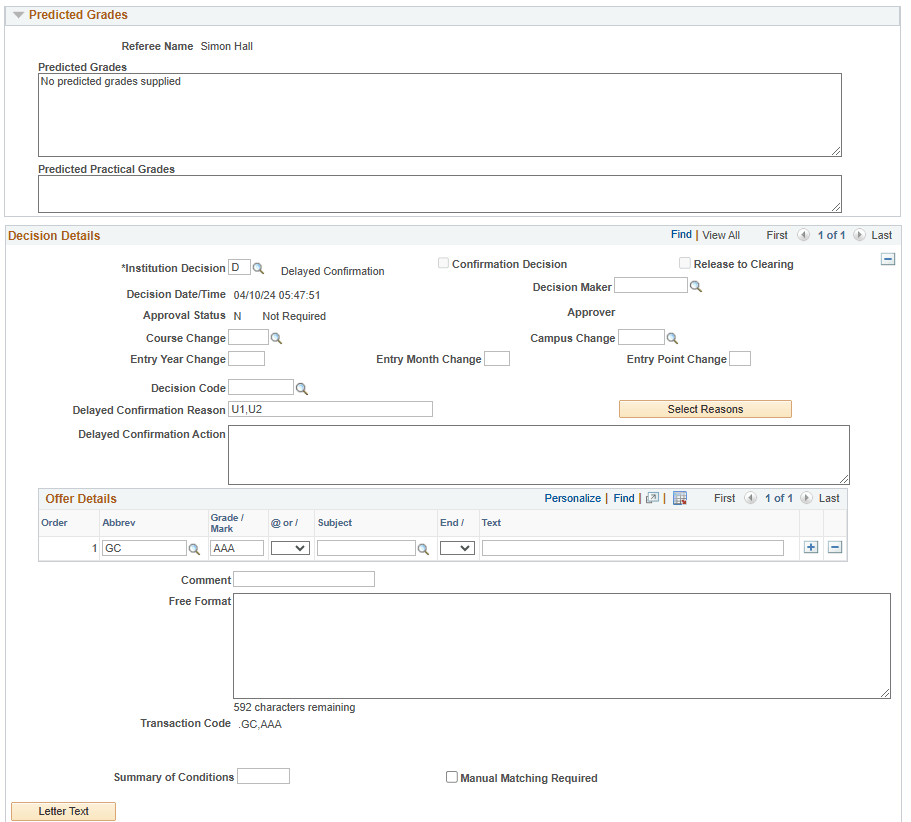Click the Abbrev field containing GC

tap(144, 548)
